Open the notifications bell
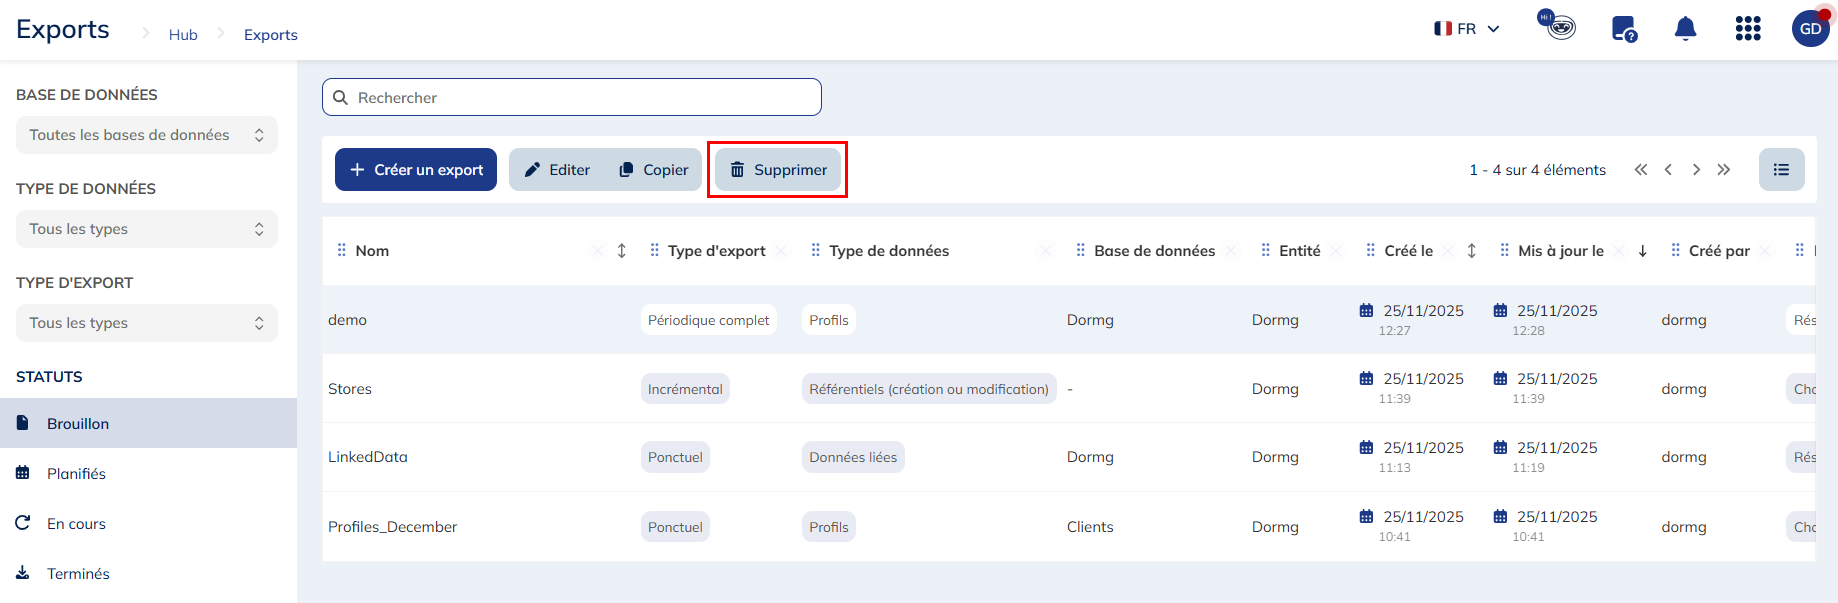 point(1685,29)
